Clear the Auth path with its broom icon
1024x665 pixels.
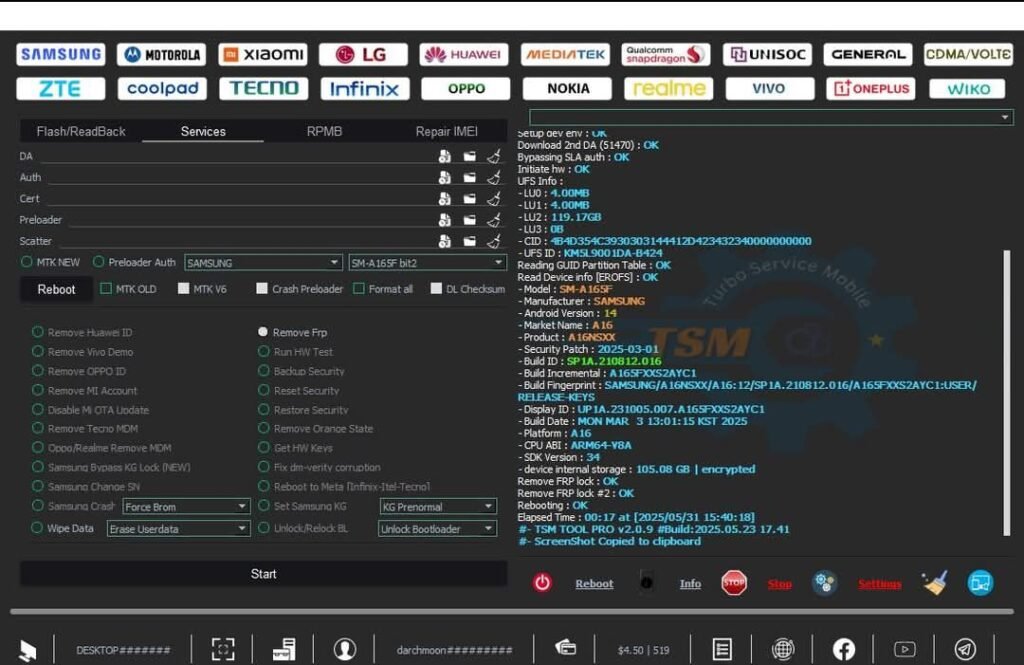(x=494, y=178)
